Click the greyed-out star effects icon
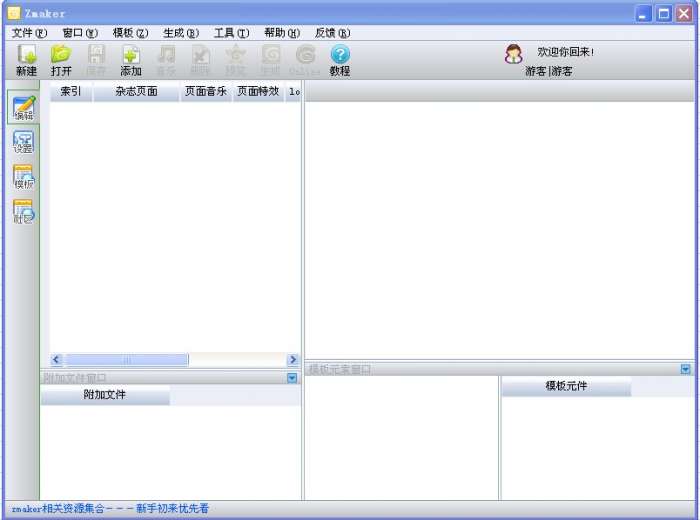The image size is (700, 520). 235,54
